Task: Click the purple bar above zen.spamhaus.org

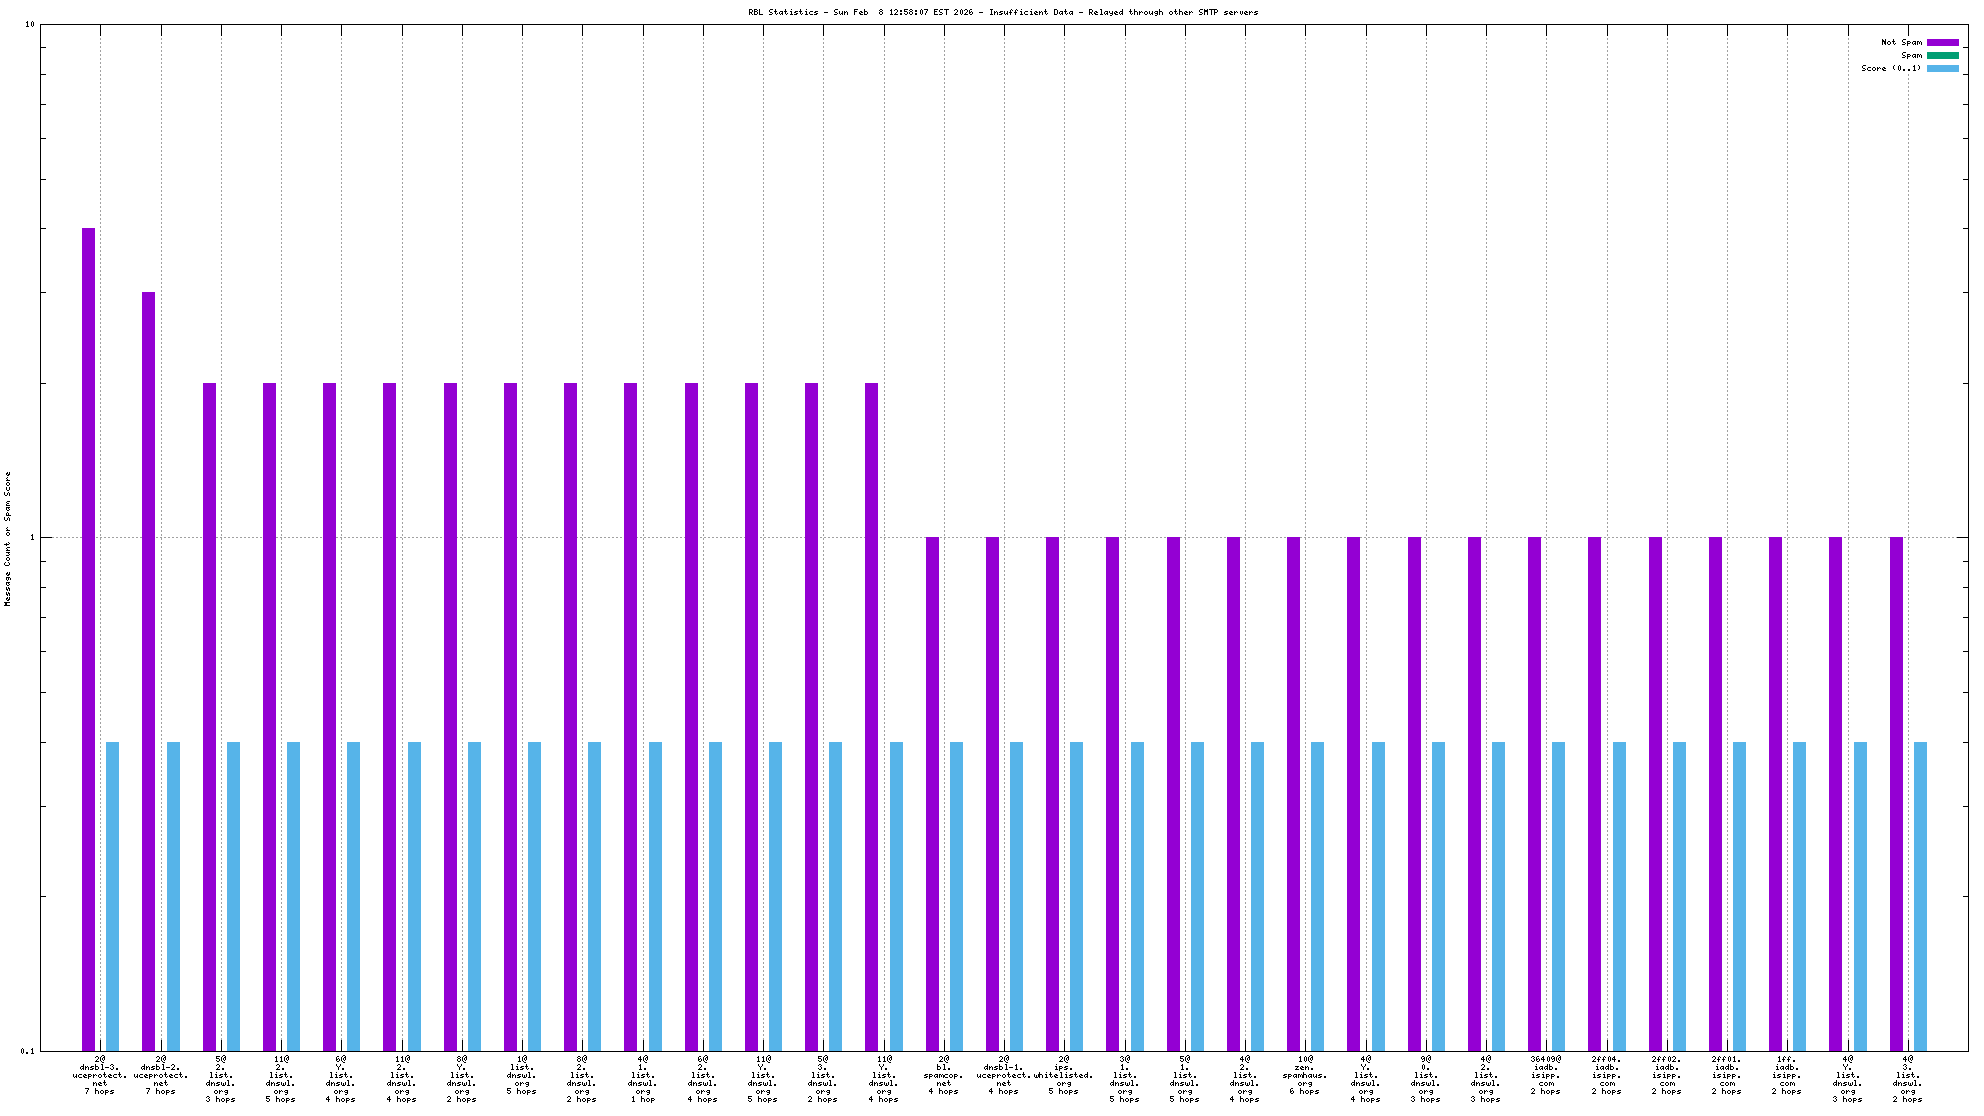Action: [1293, 793]
